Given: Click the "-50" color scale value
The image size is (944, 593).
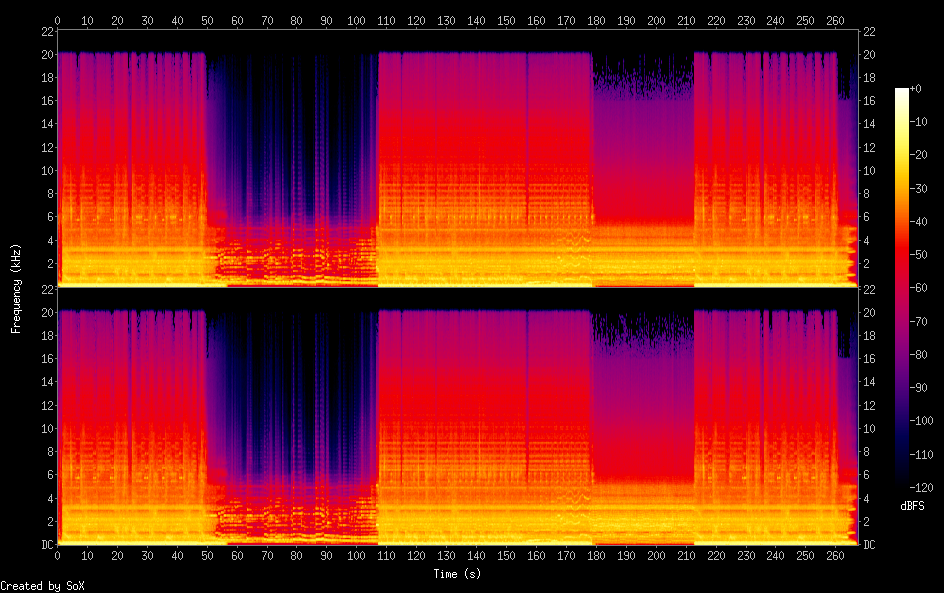Looking at the screenshot, I should 919,255.
